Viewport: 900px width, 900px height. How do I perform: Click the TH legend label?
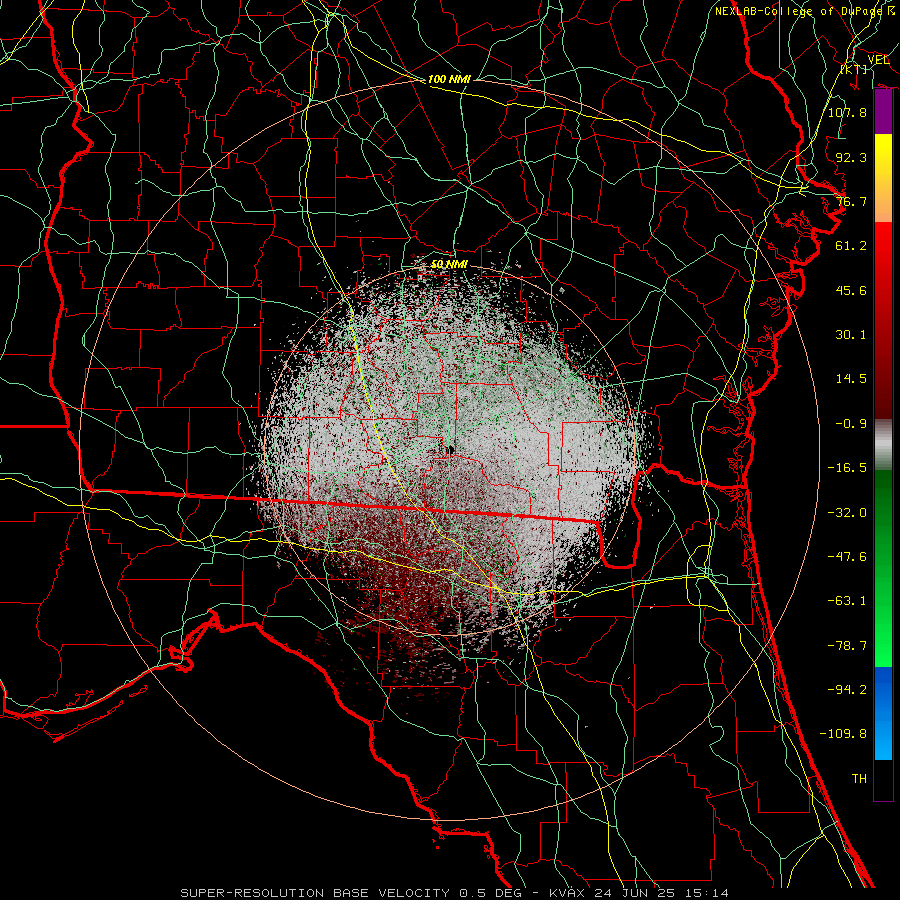point(859,779)
